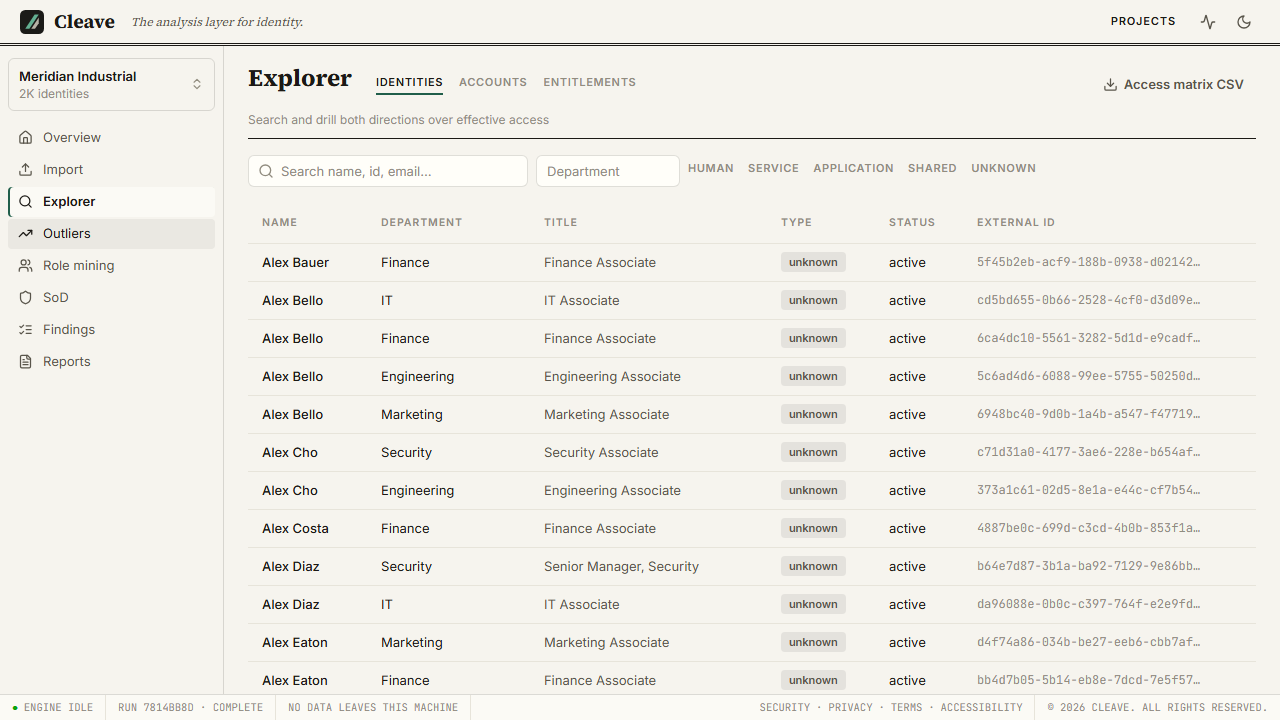
Task: Switch to the Identities tab
Action: 409,83
